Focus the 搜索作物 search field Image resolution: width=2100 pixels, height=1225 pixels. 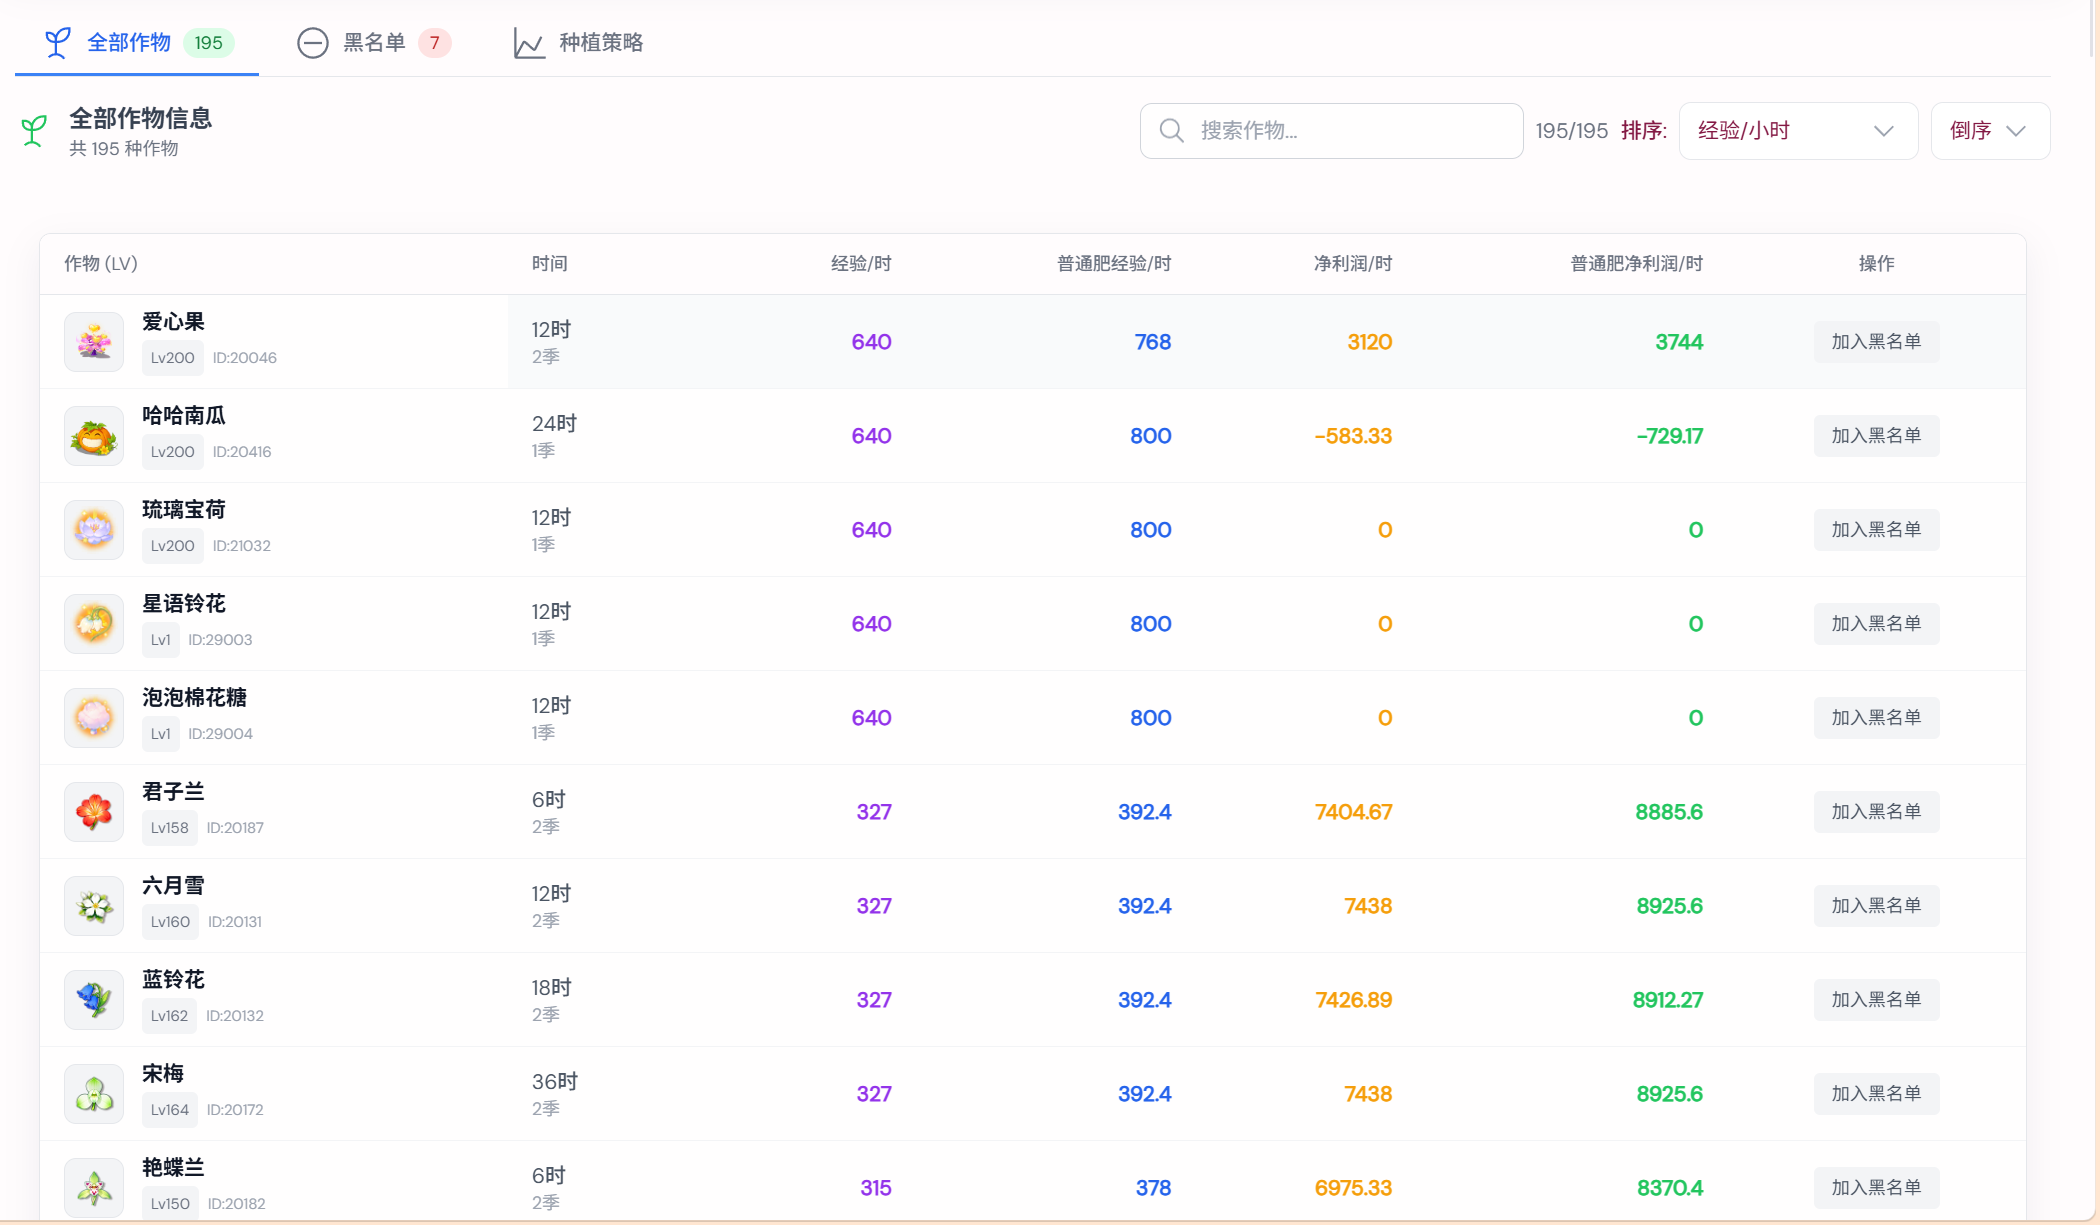click(x=1332, y=131)
